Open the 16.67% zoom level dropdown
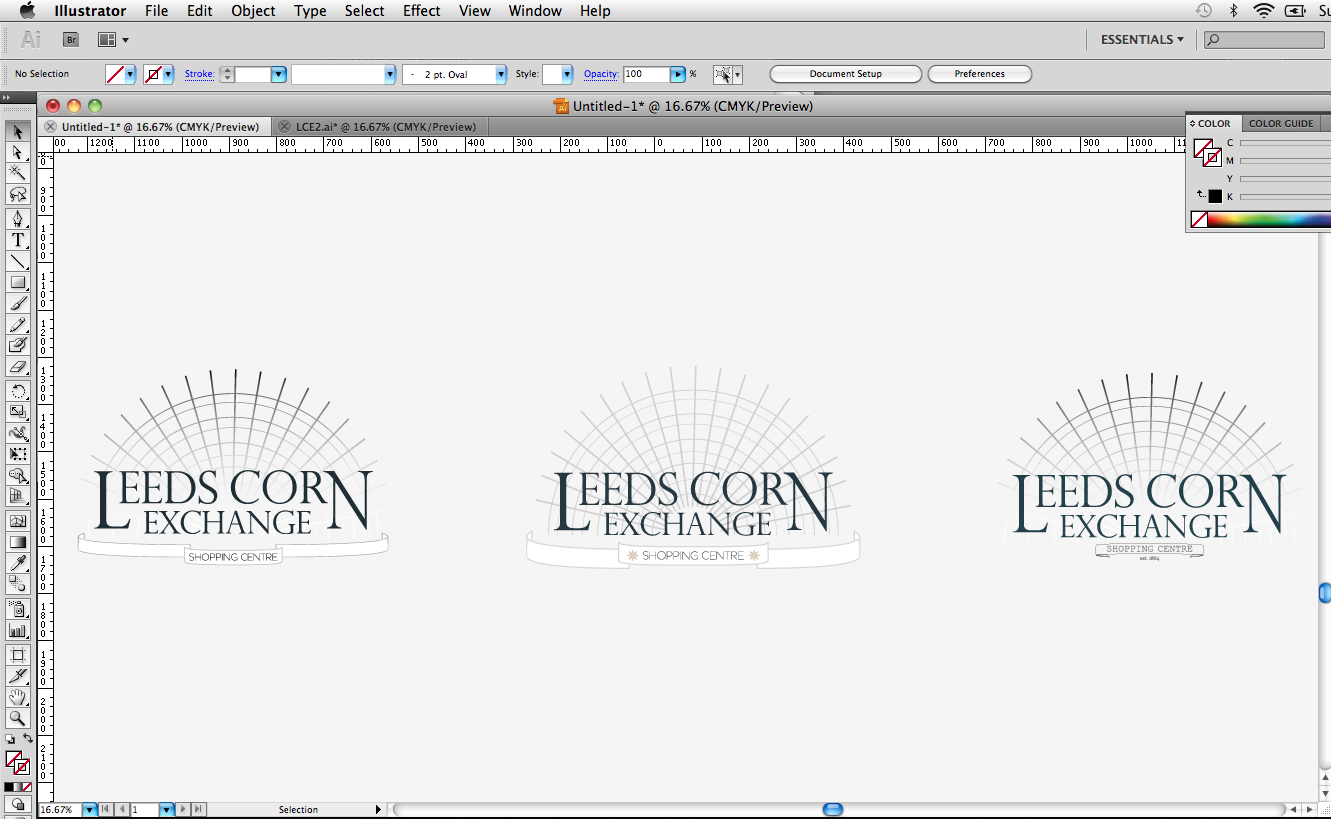The width and height of the screenshot is (1331, 819). click(90, 810)
